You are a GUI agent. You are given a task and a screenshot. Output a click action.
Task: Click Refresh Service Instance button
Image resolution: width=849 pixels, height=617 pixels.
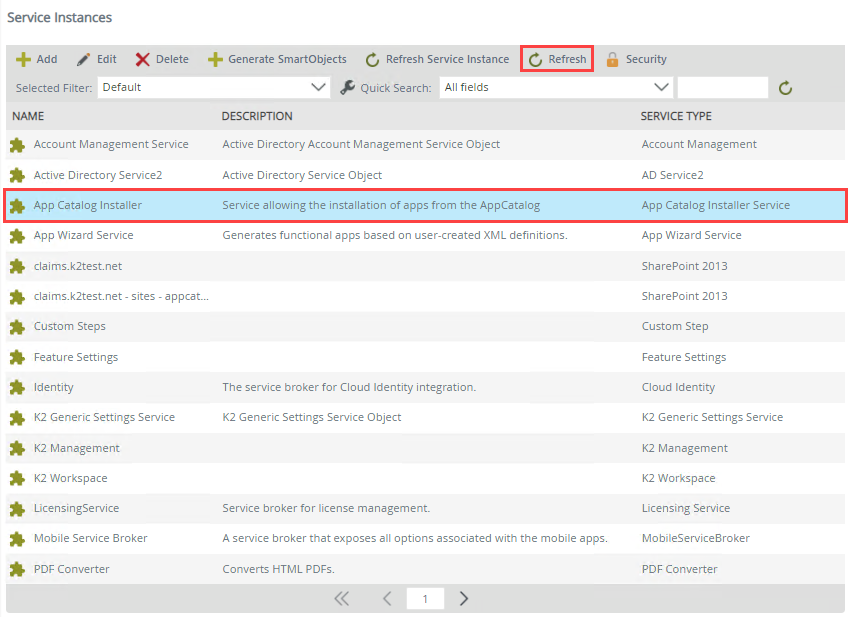click(x=437, y=59)
